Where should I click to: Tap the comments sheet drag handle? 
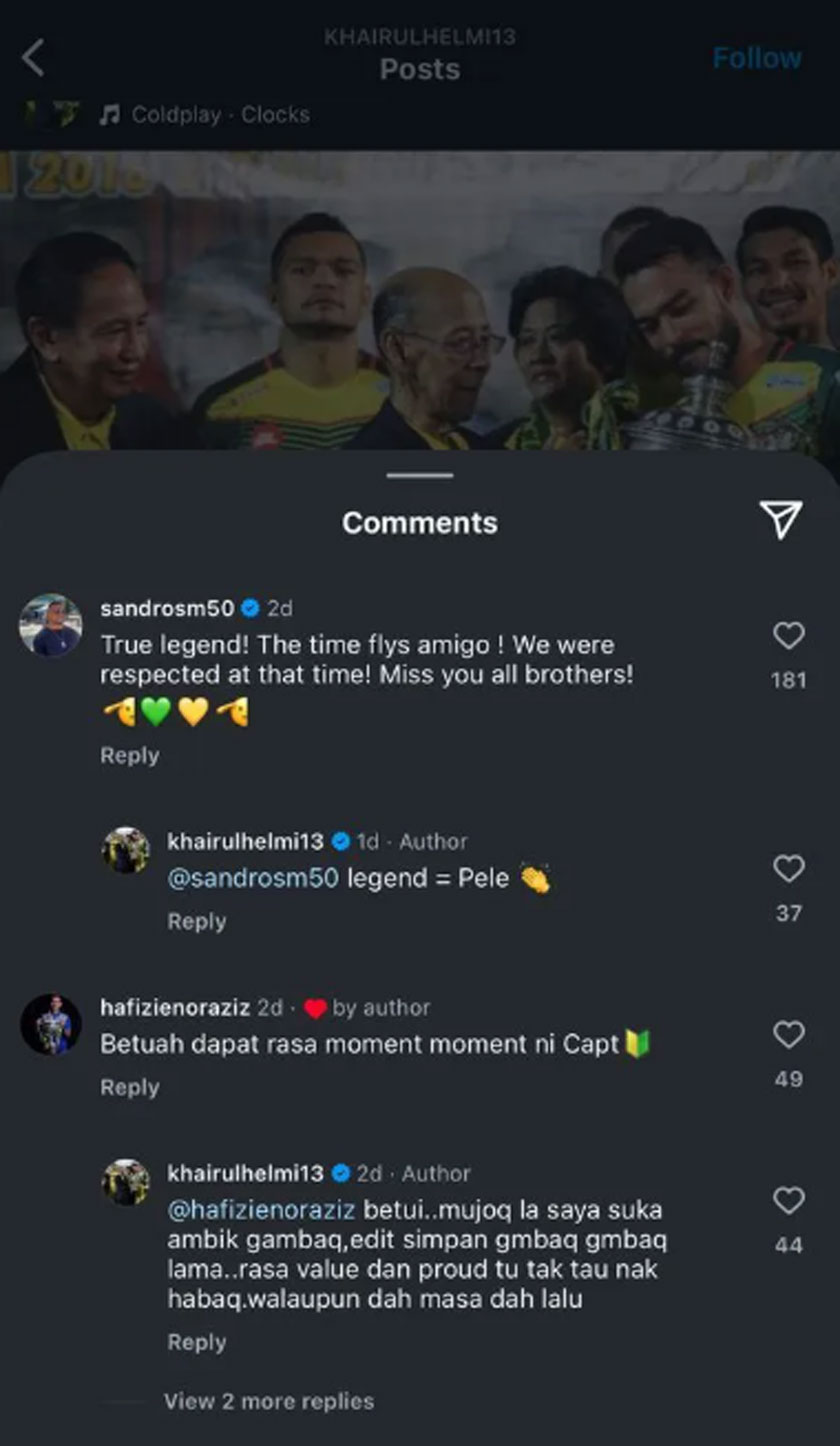click(420, 476)
